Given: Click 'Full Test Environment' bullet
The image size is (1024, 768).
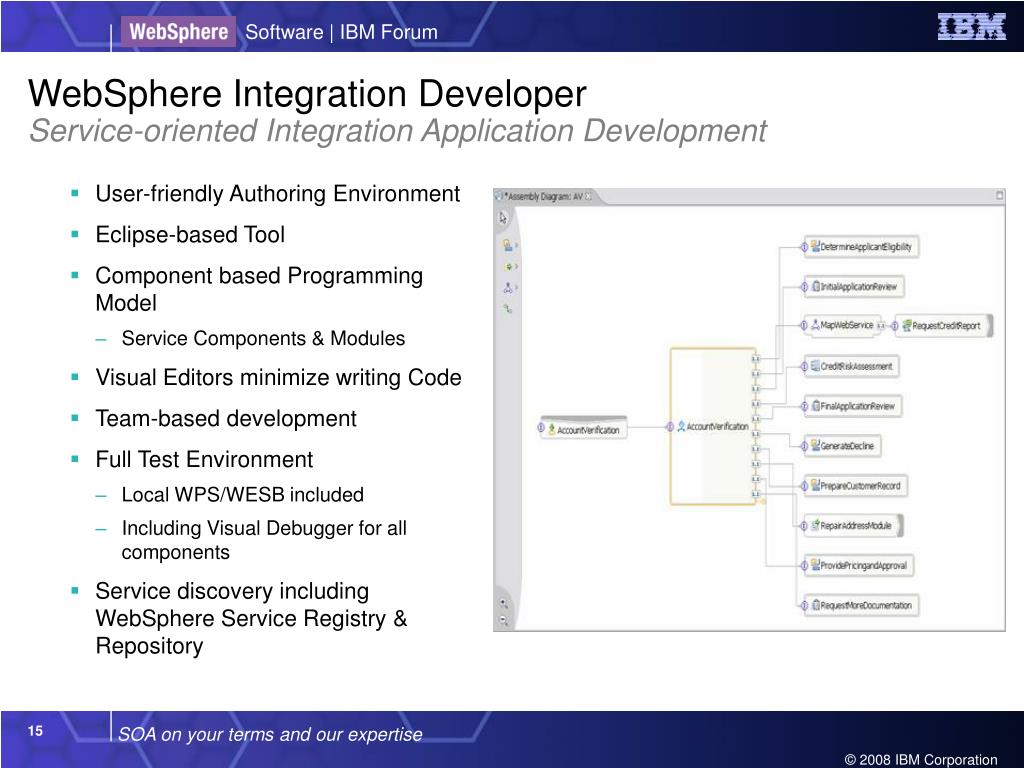Looking at the screenshot, I should point(204,459).
